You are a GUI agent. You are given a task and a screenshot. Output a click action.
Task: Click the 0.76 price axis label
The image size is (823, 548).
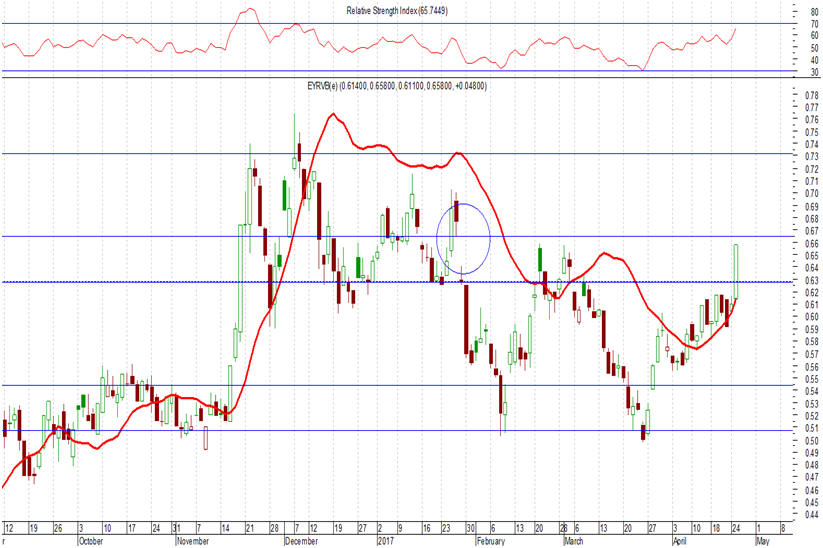[x=811, y=119]
